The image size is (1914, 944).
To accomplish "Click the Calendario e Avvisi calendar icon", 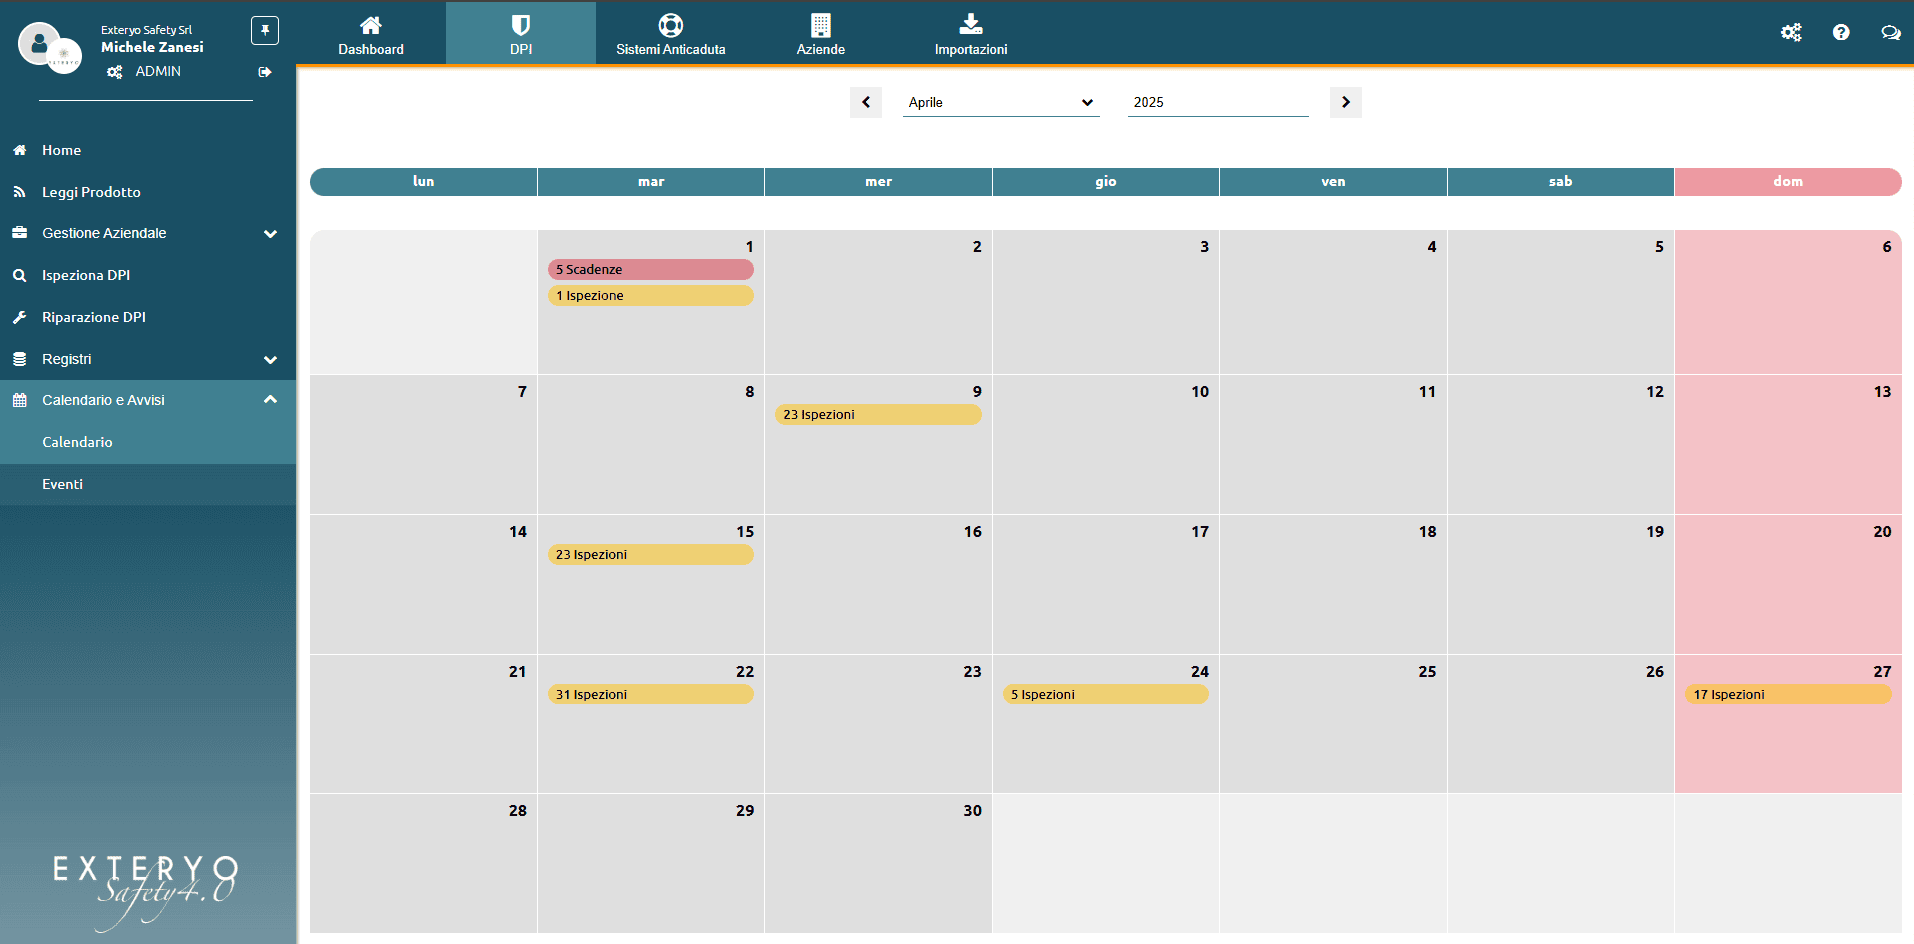I will coord(19,400).
